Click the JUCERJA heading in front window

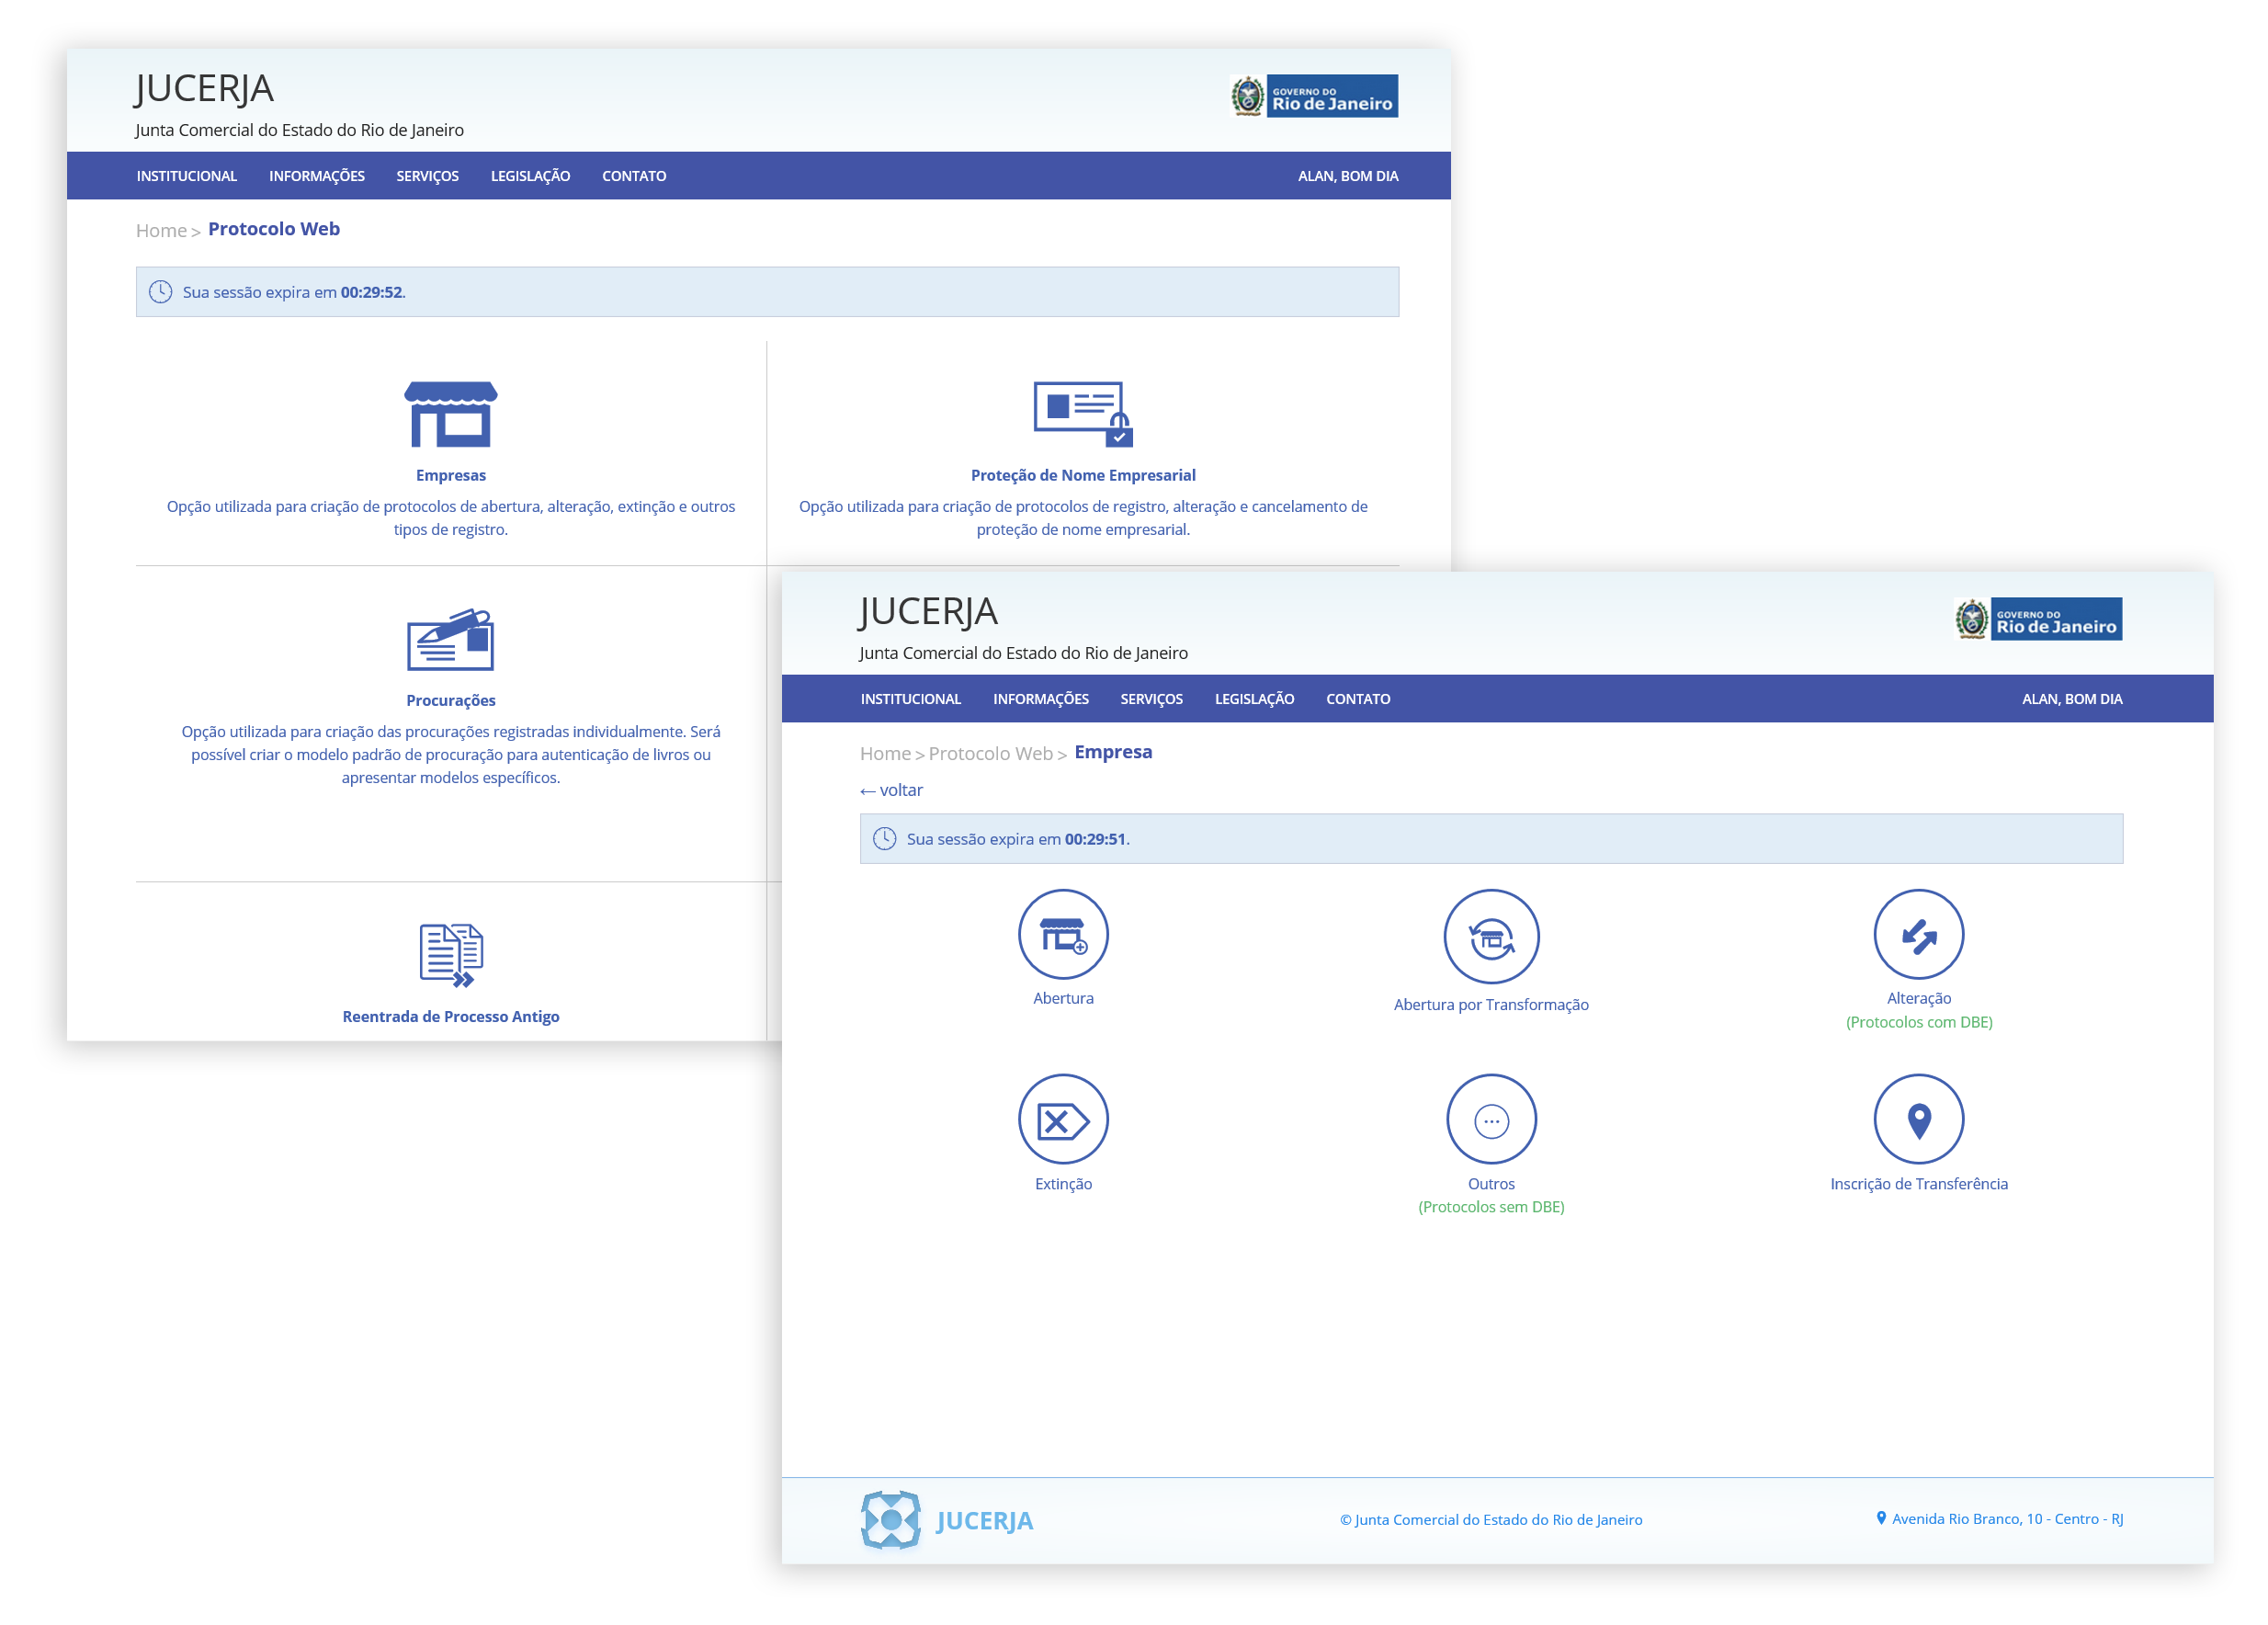click(x=927, y=611)
